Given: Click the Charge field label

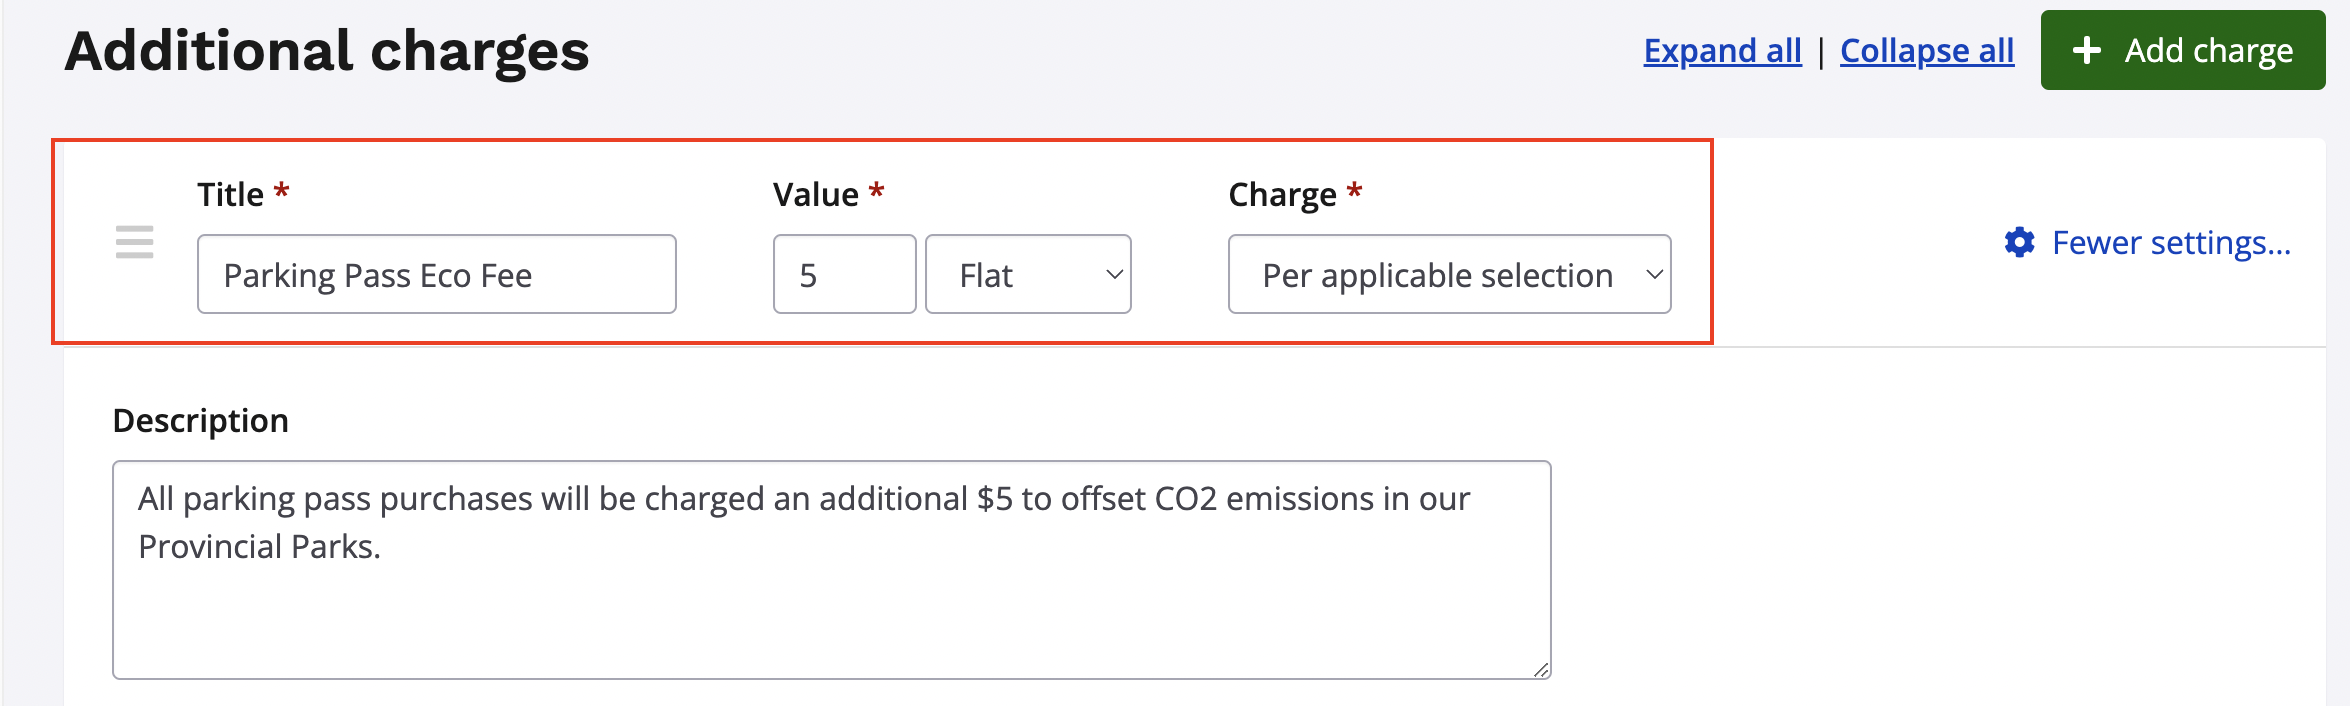Looking at the screenshot, I should tap(1282, 194).
